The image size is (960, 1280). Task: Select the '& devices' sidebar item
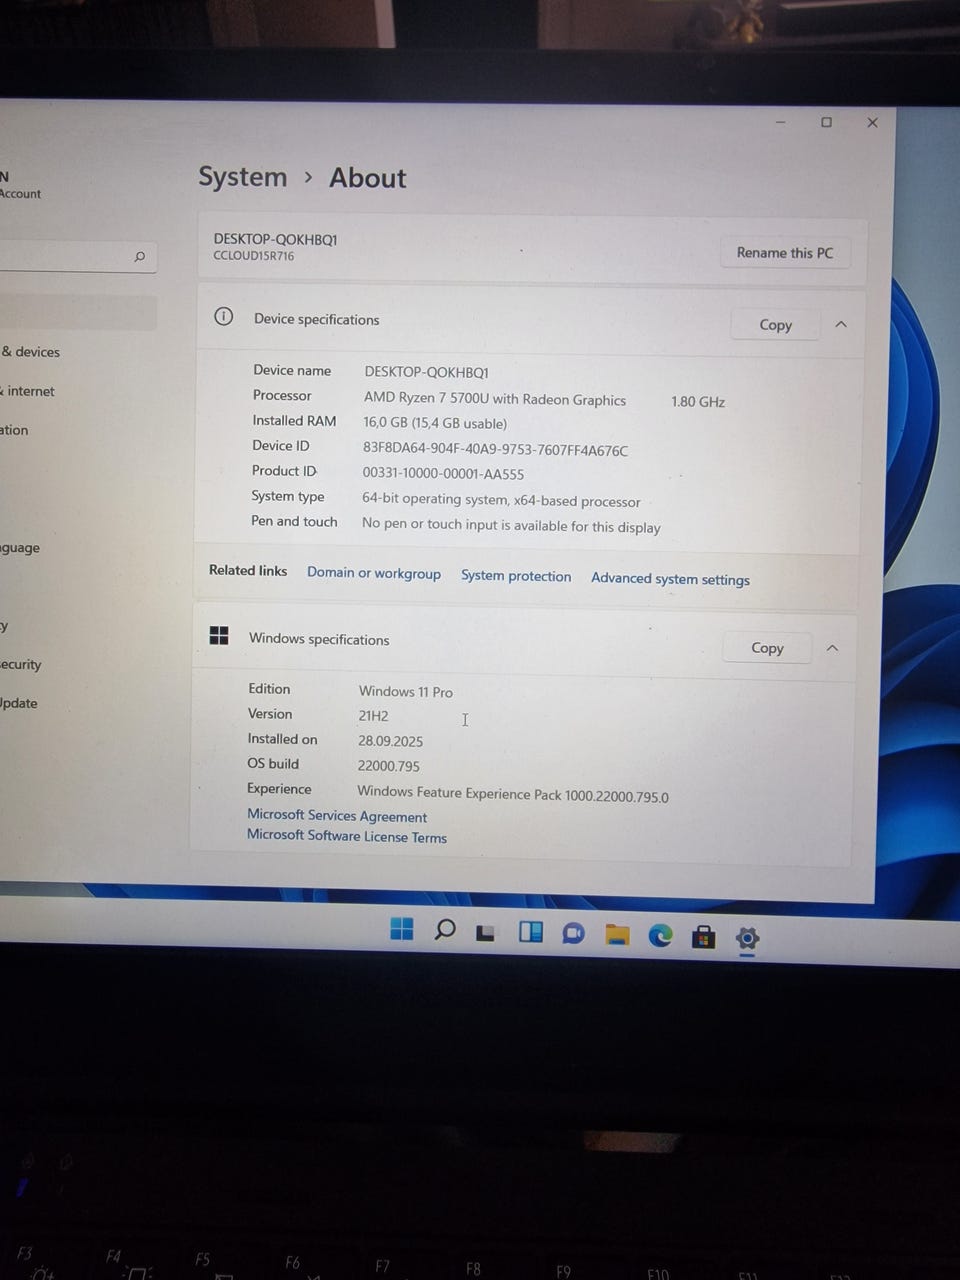(30, 352)
